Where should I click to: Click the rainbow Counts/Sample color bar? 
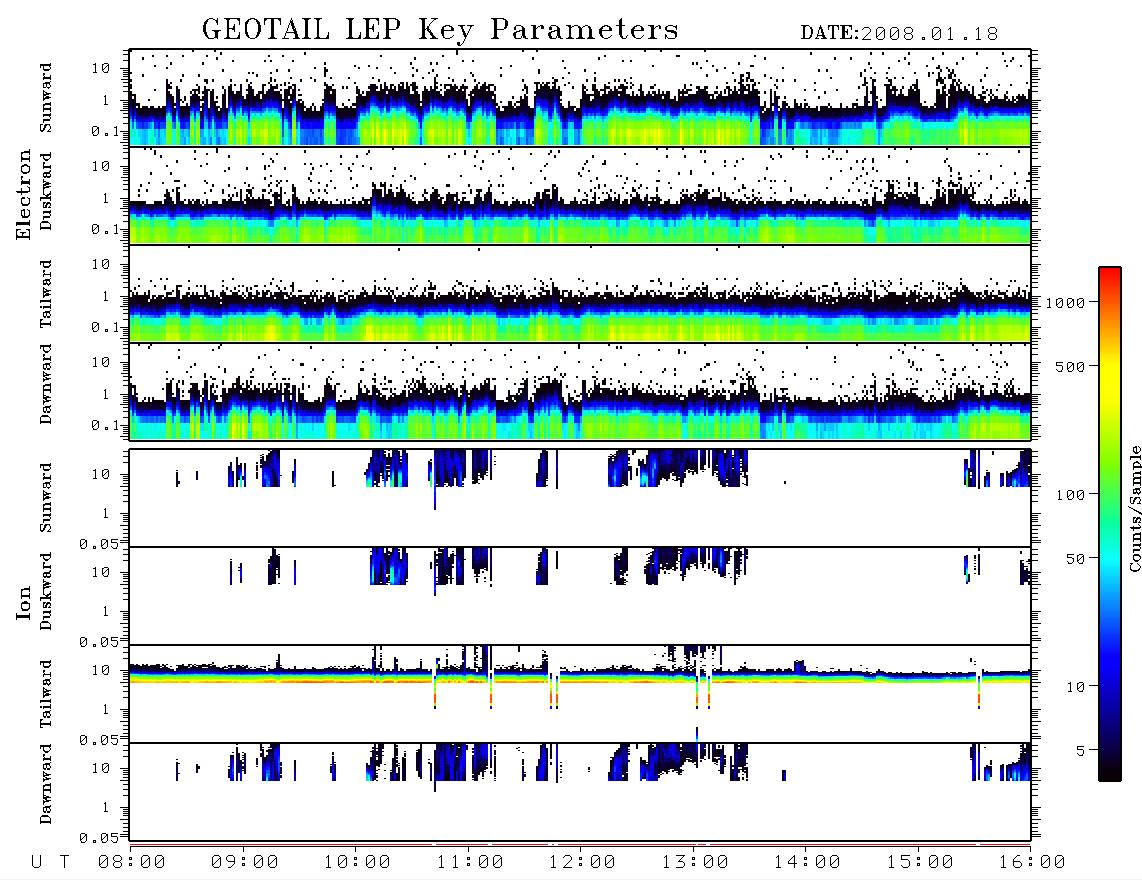1110,524
